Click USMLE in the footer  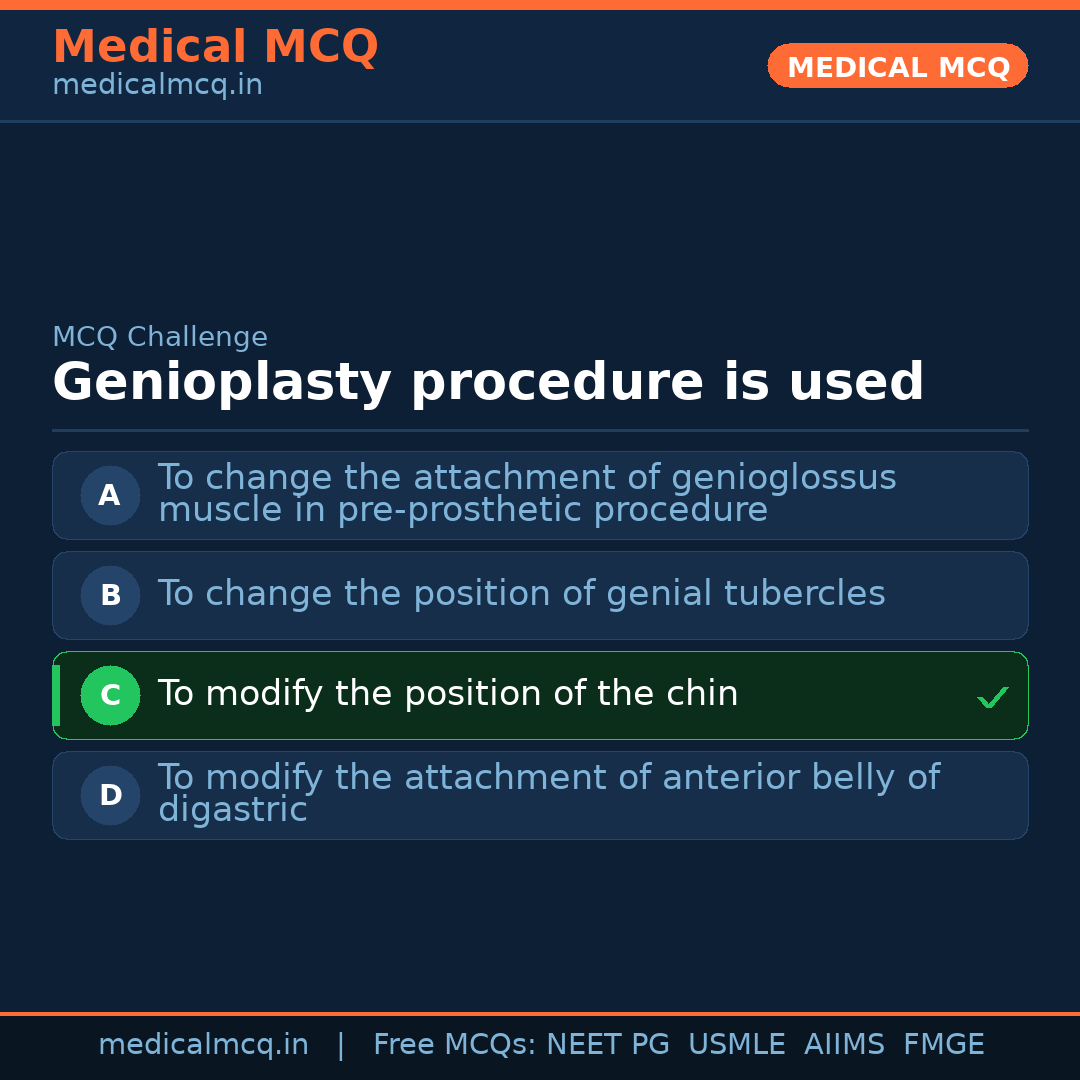(736, 1045)
